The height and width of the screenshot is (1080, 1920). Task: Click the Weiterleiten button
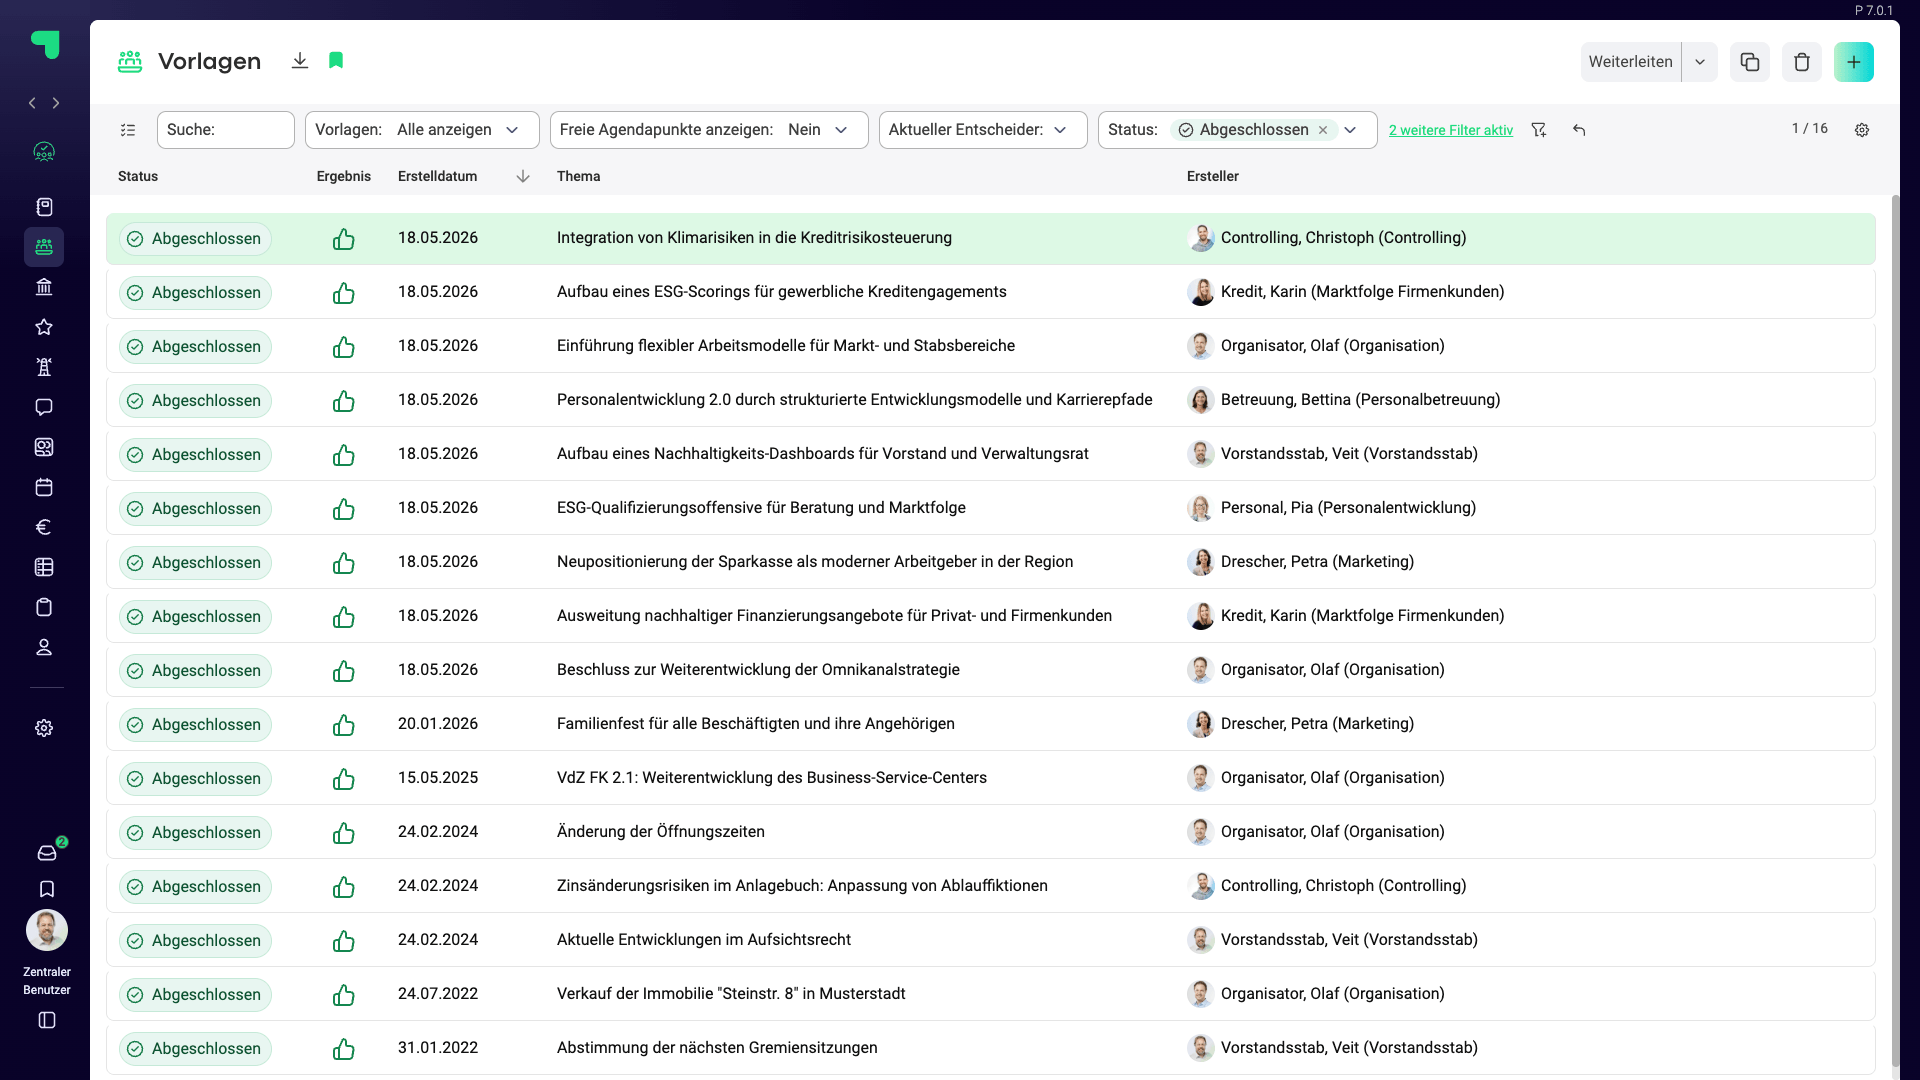pyautogui.click(x=1630, y=62)
